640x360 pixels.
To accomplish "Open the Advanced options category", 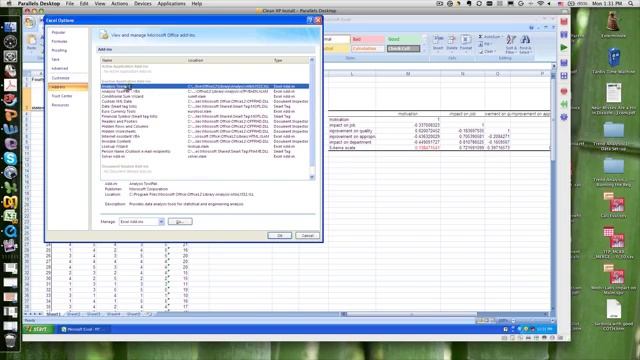I will click(x=60, y=68).
